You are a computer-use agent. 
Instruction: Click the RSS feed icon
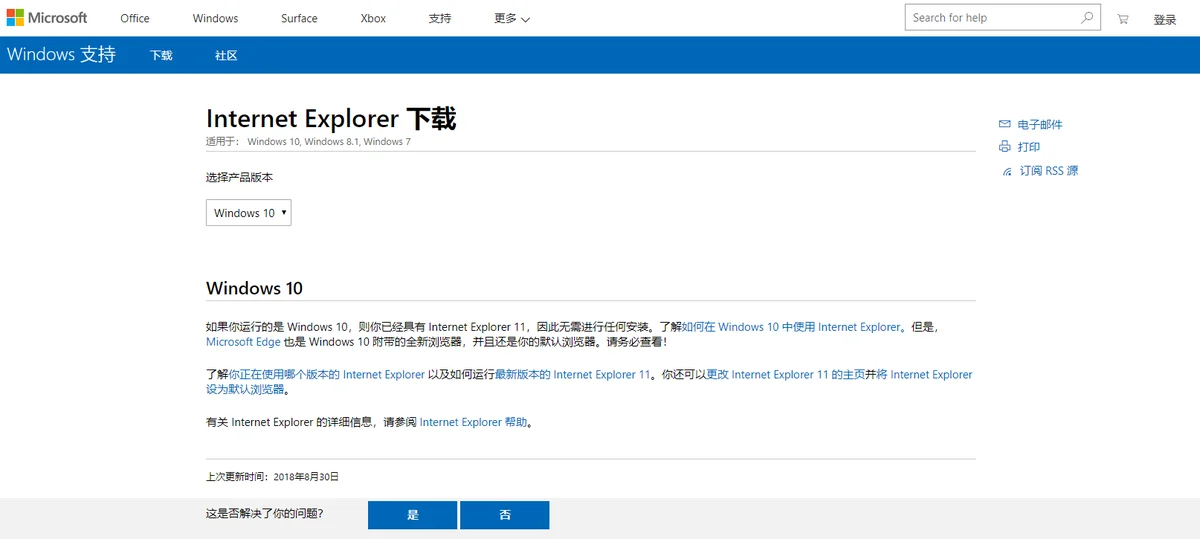[1007, 172]
